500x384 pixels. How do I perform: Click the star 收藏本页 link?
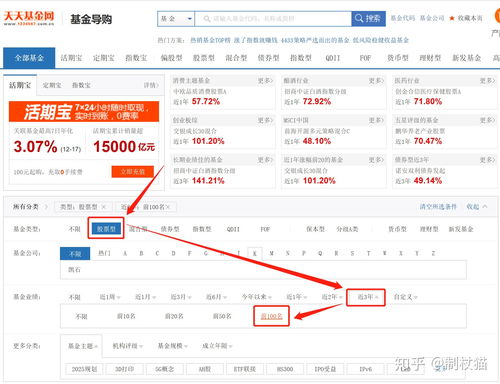click(466, 18)
